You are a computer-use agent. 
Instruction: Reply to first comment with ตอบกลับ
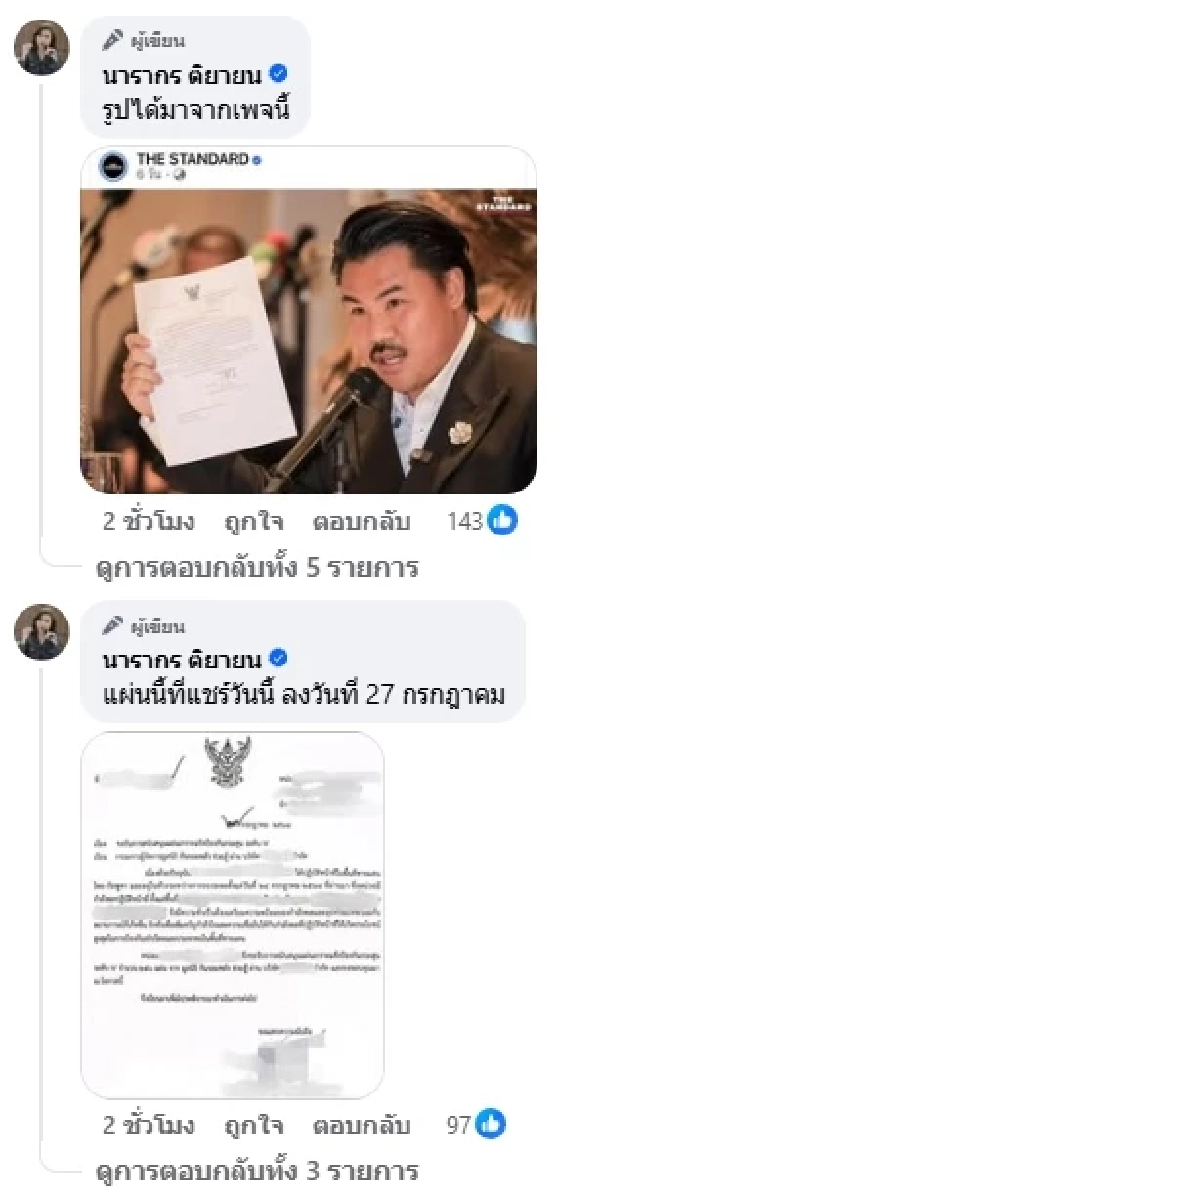361,521
